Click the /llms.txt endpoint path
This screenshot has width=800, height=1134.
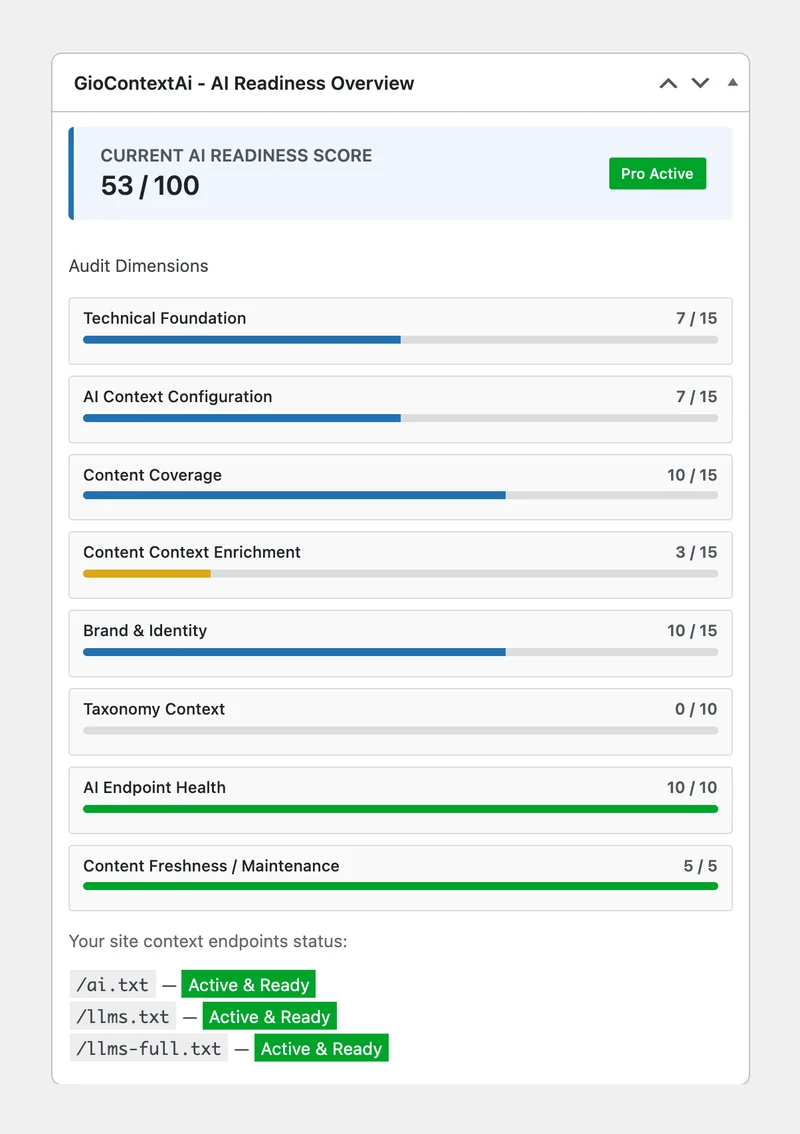[123, 1017]
